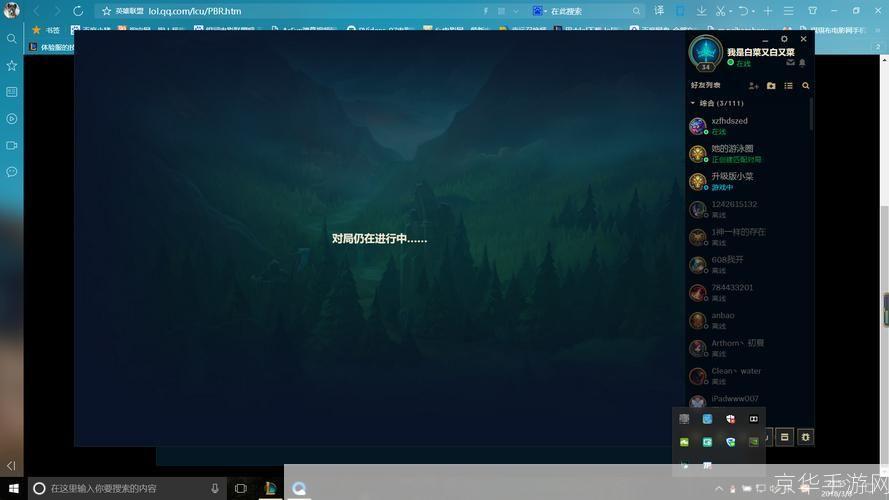889x500 pixels.
Task: Open League client settings gear
Action: coord(784,39)
